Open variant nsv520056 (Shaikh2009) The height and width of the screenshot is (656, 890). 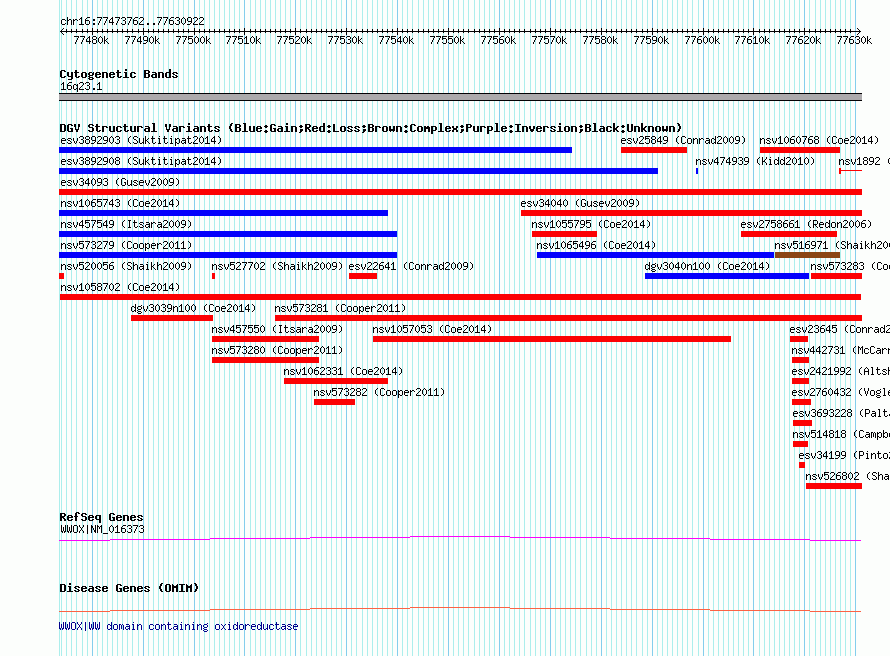(126, 266)
